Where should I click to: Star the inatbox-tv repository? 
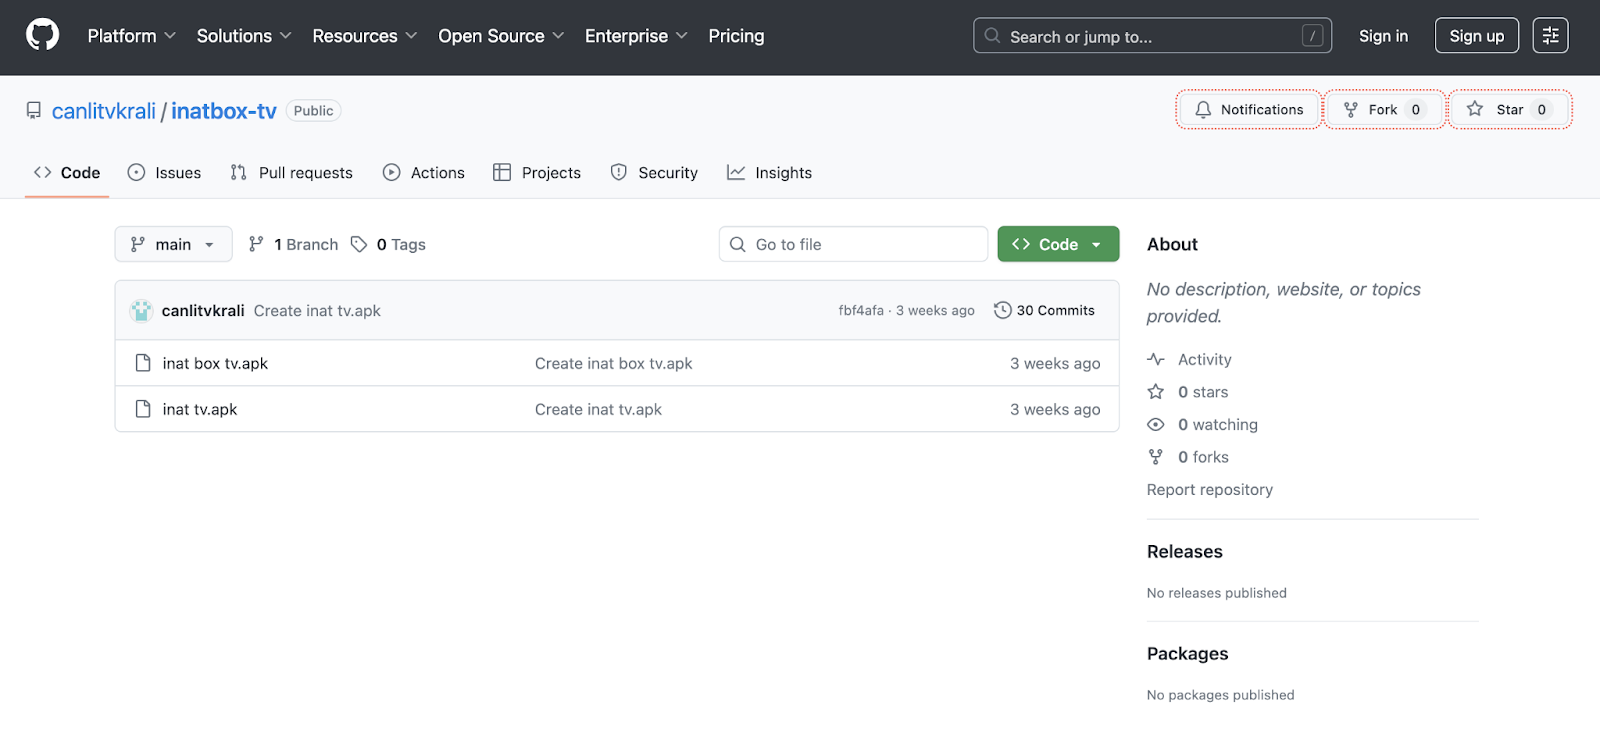pos(1509,110)
